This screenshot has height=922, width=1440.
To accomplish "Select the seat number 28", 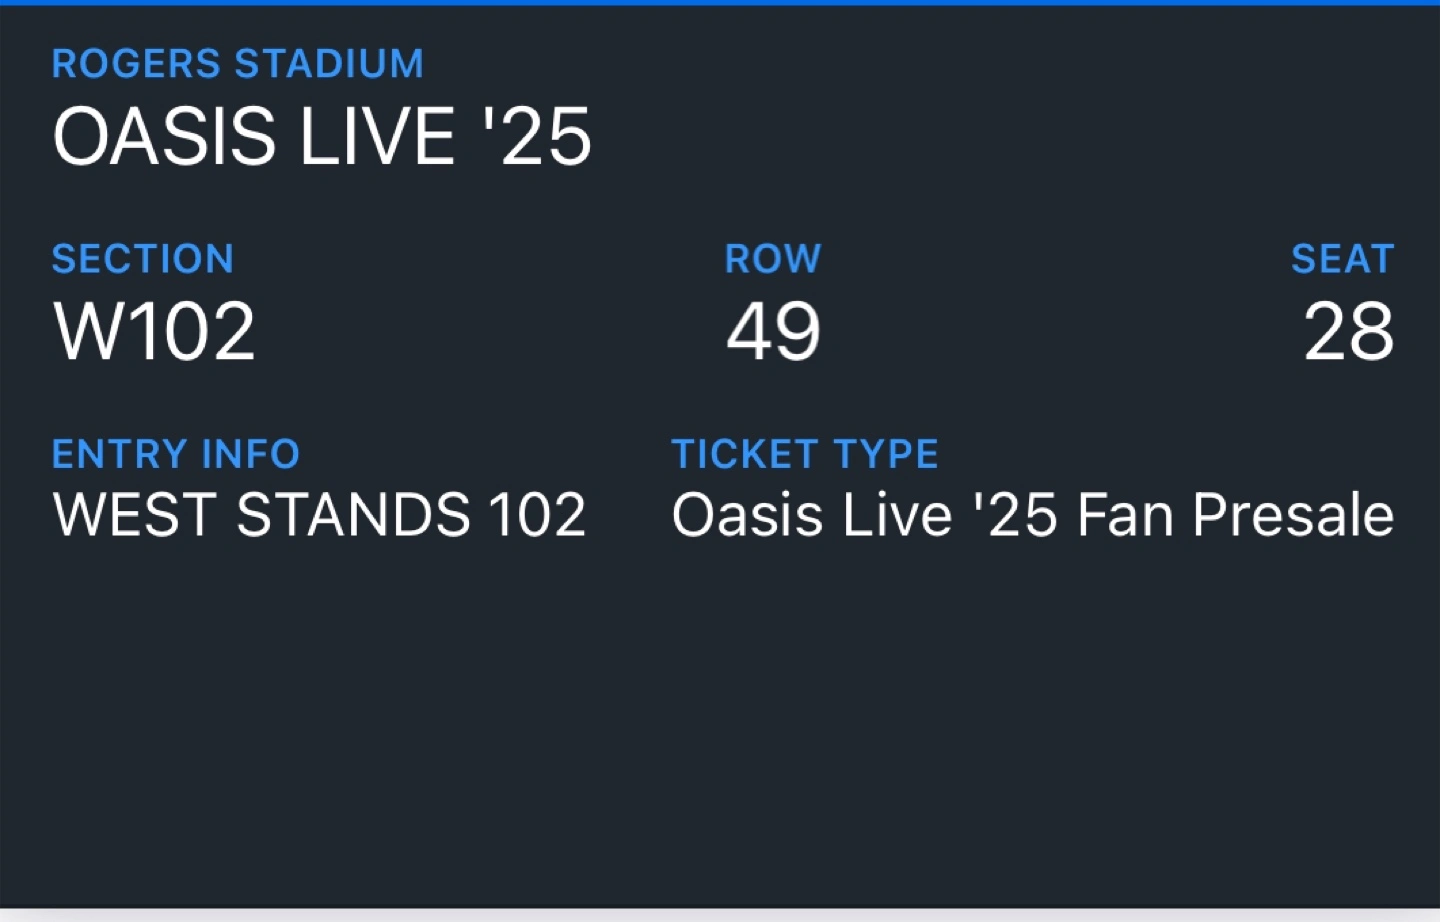I will pos(1348,331).
